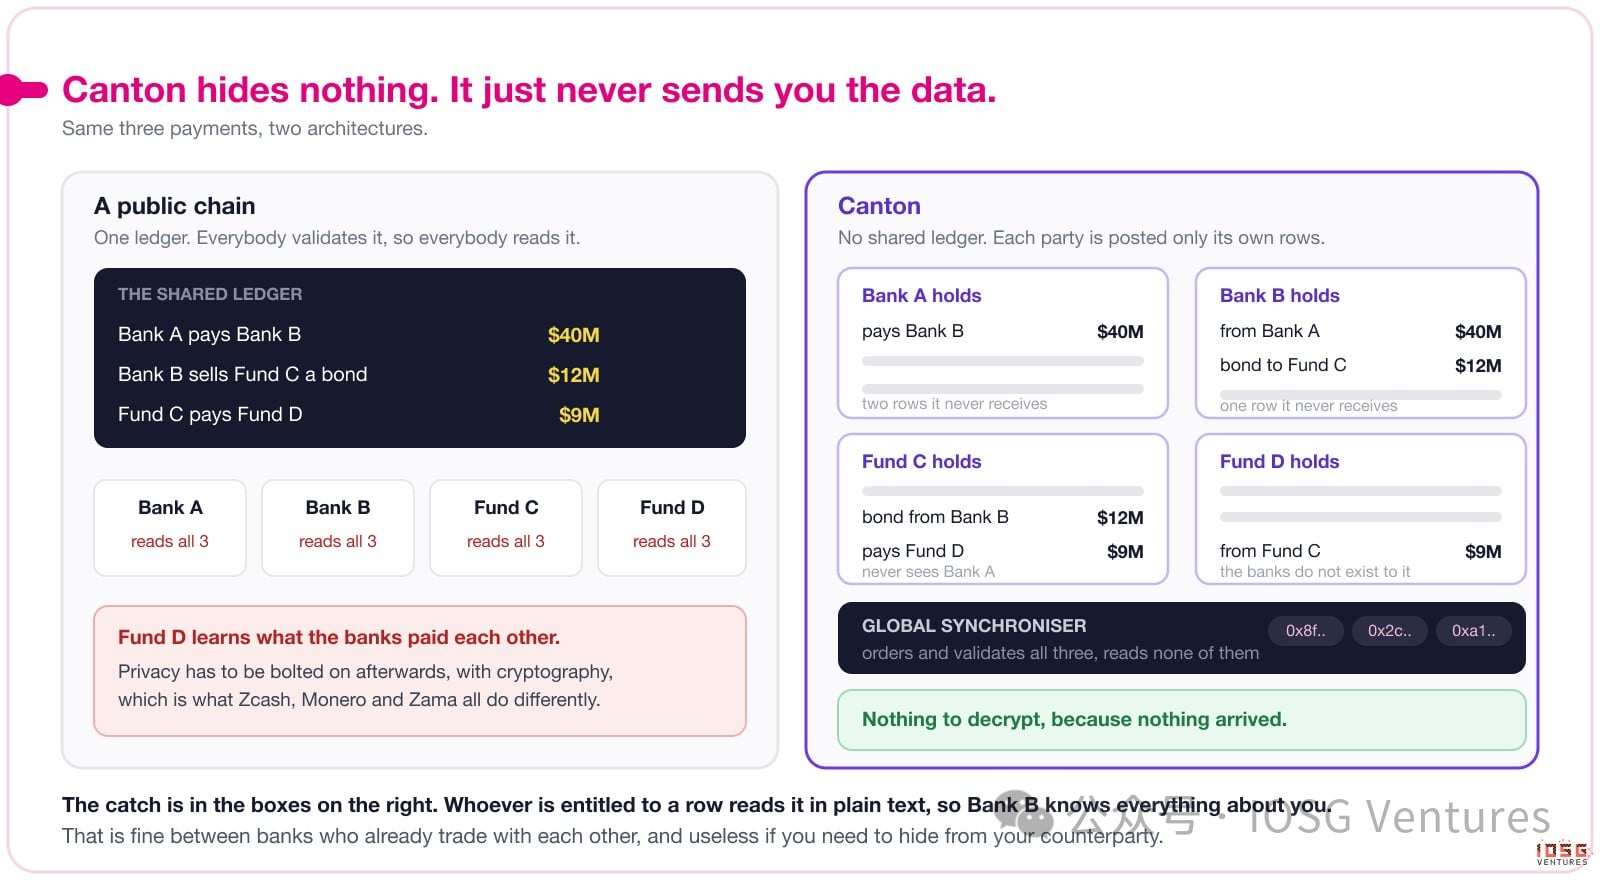Click the WeChat watermark icon

point(1023,817)
